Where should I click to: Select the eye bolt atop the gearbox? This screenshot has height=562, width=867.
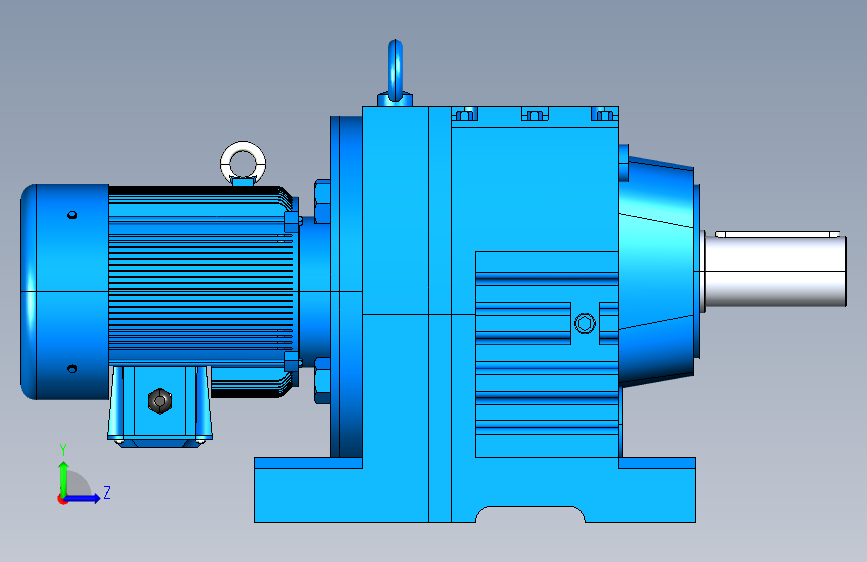tap(395, 72)
